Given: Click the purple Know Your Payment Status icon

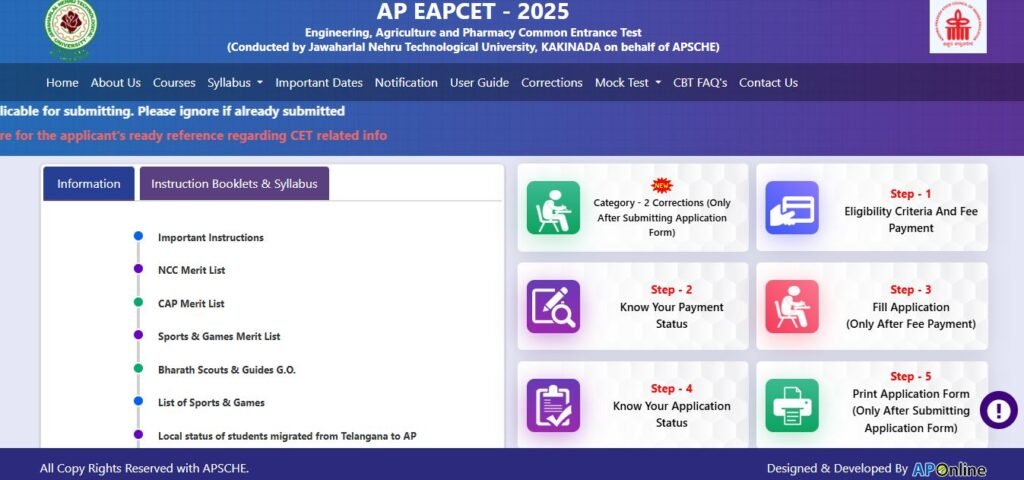Looking at the screenshot, I should [x=553, y=306].
